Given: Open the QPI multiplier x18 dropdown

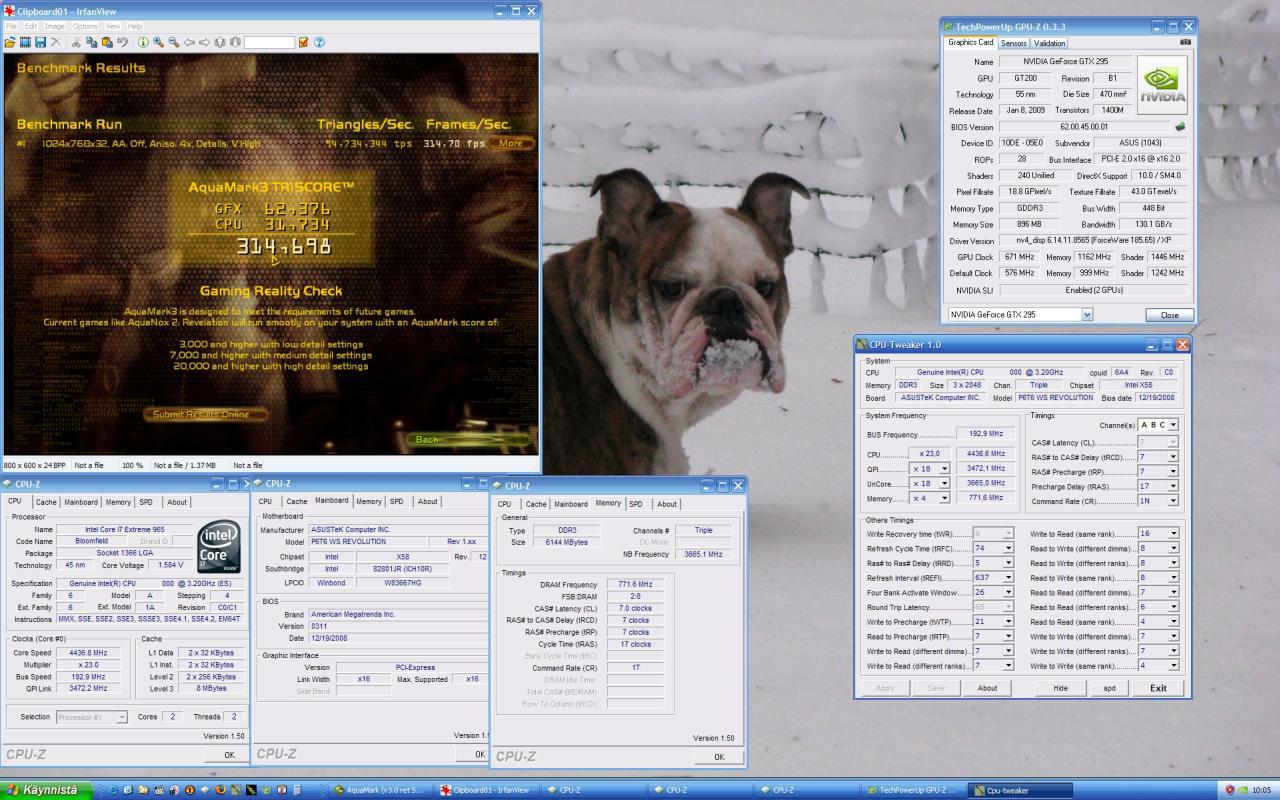Looking at the screenshot, I should tap(930, 468).
